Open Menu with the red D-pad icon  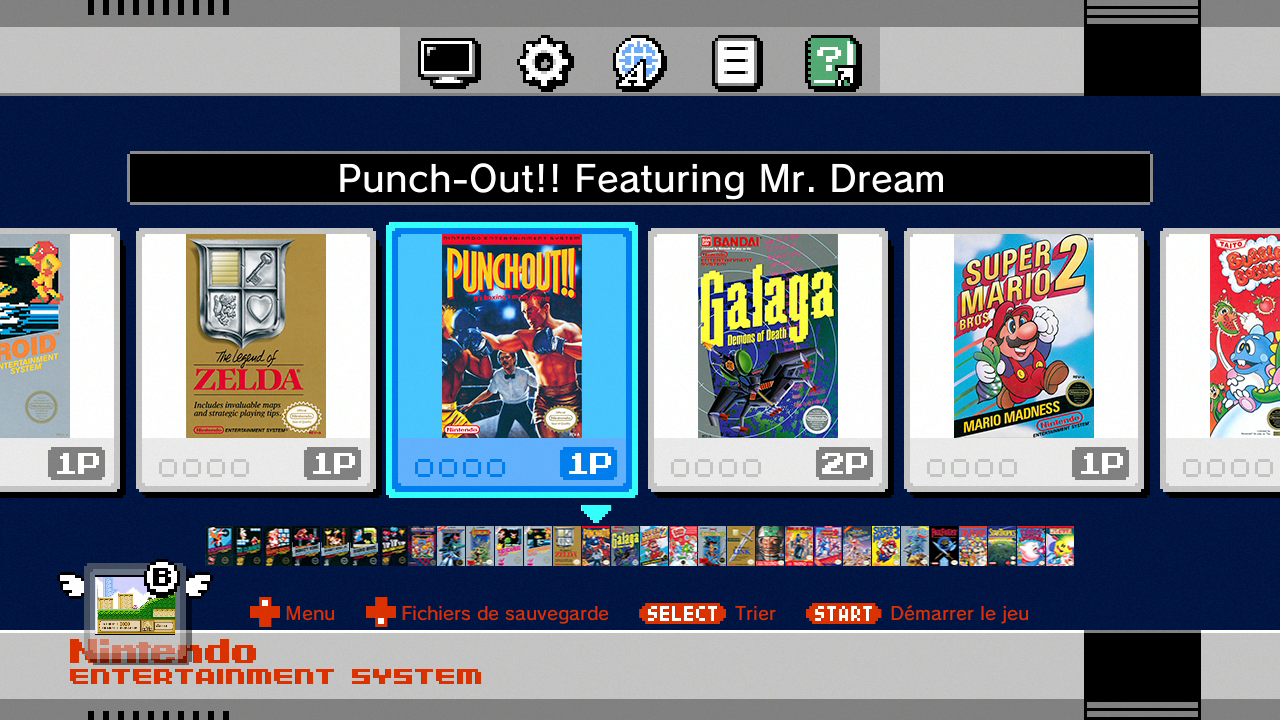pos(292,613)
